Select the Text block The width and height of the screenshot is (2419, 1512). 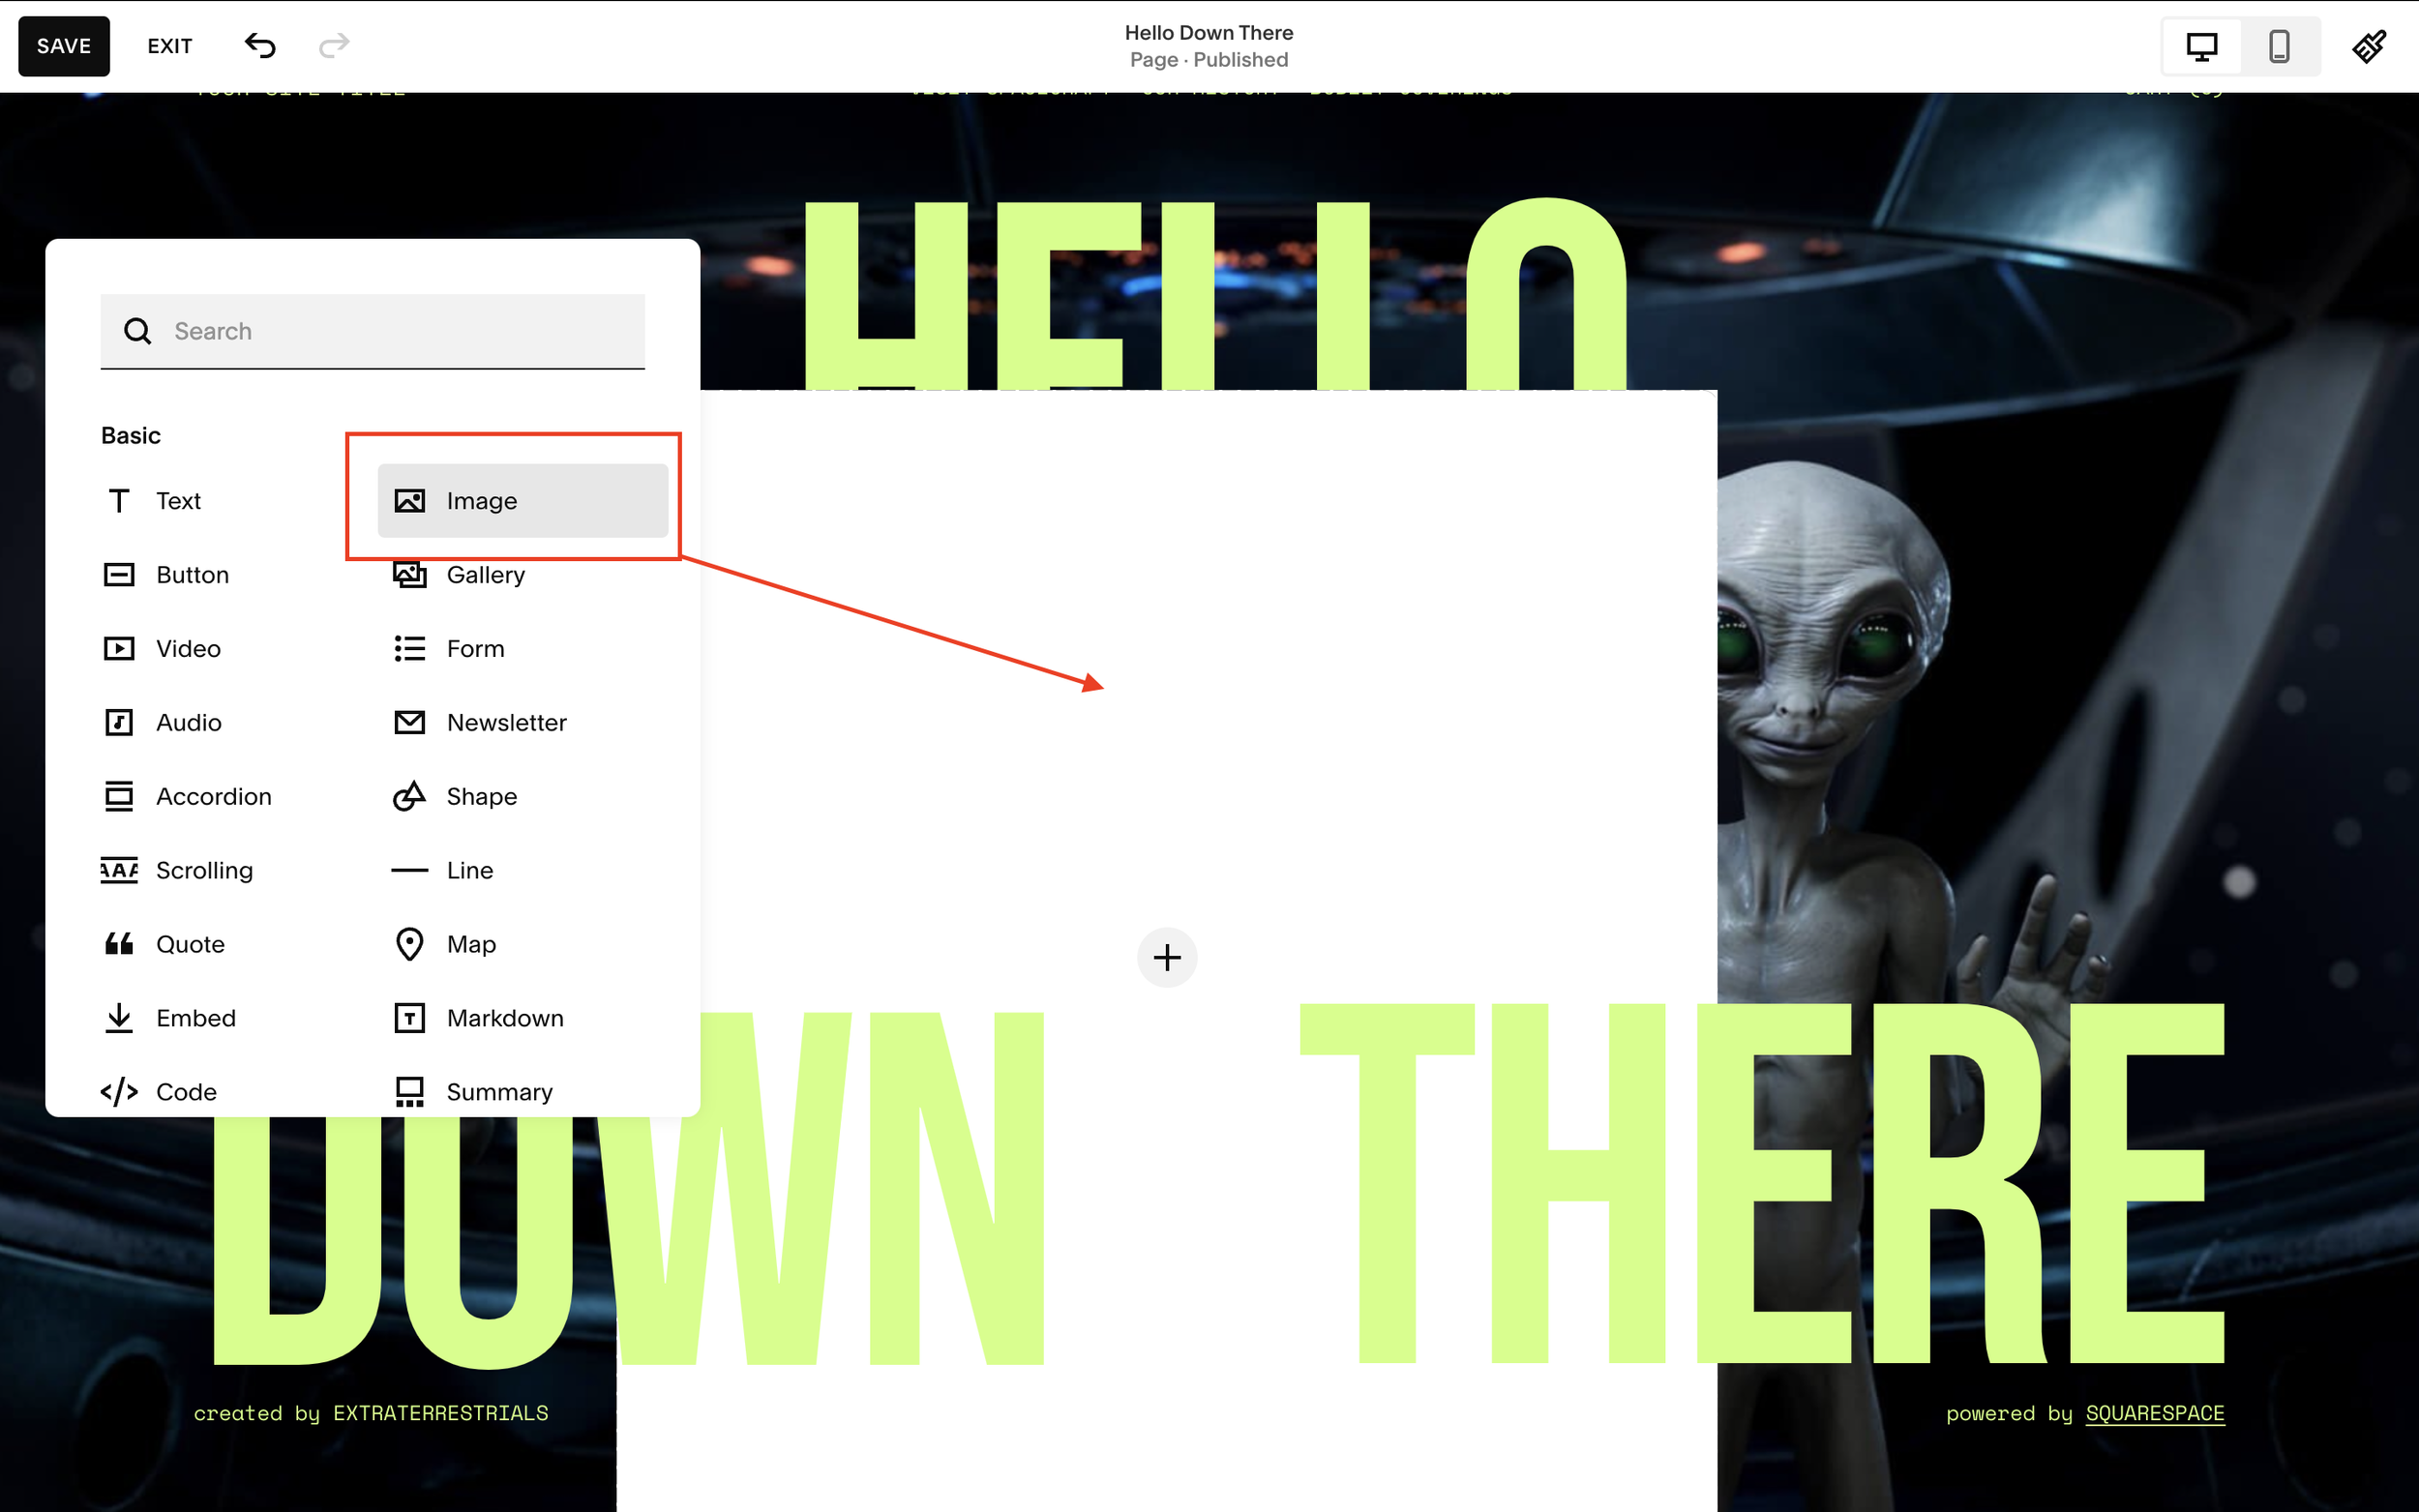point(177,500)
